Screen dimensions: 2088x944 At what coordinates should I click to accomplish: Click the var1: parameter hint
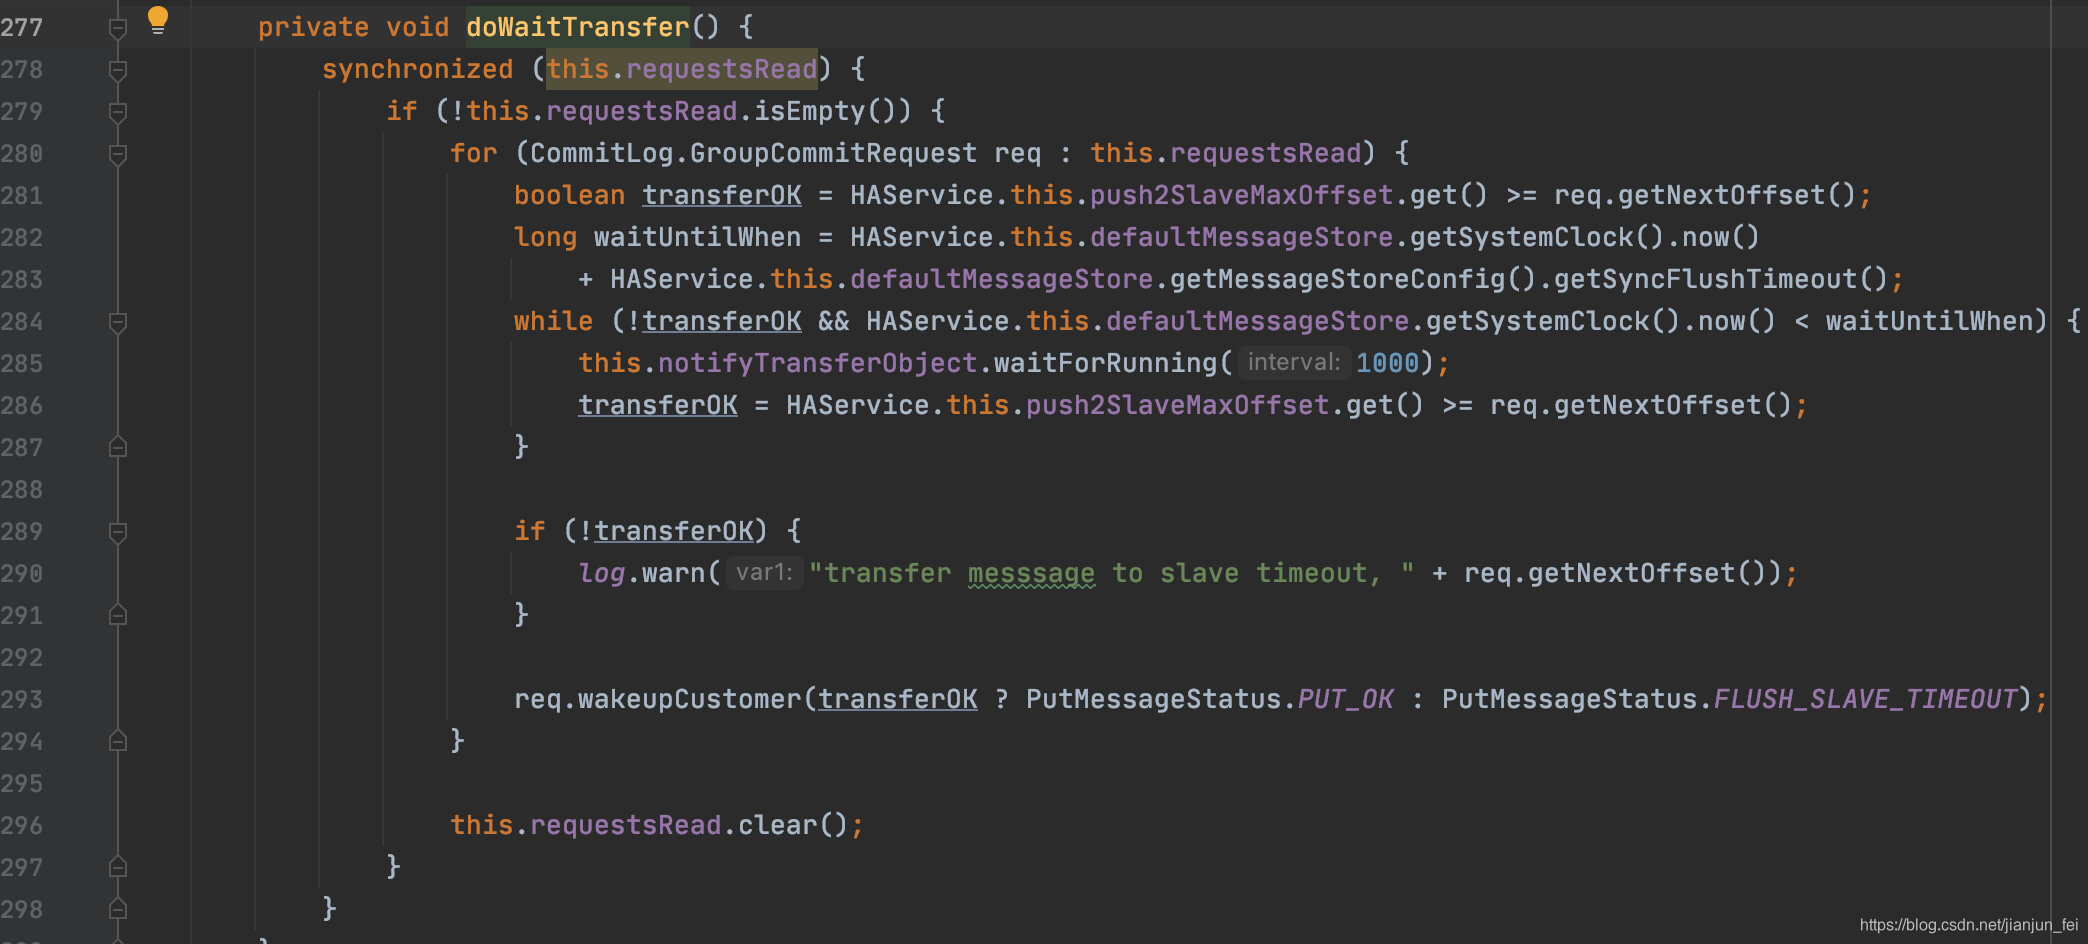[x=764, y=572]
